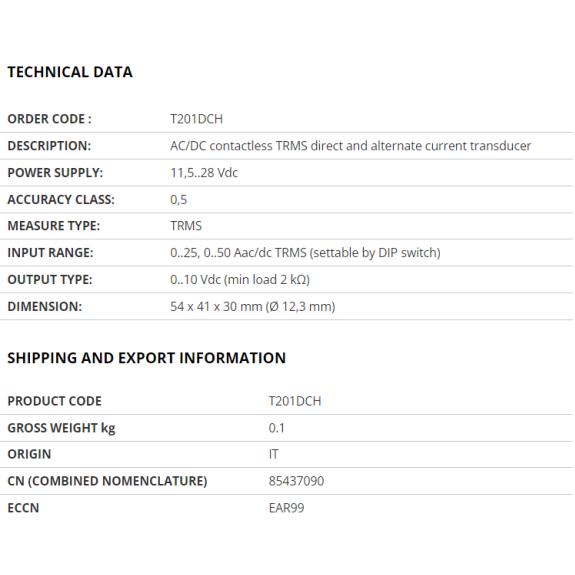Click the DIMENSION label
Viewport: 575px width, 575px height.
(x=45, y=307)
